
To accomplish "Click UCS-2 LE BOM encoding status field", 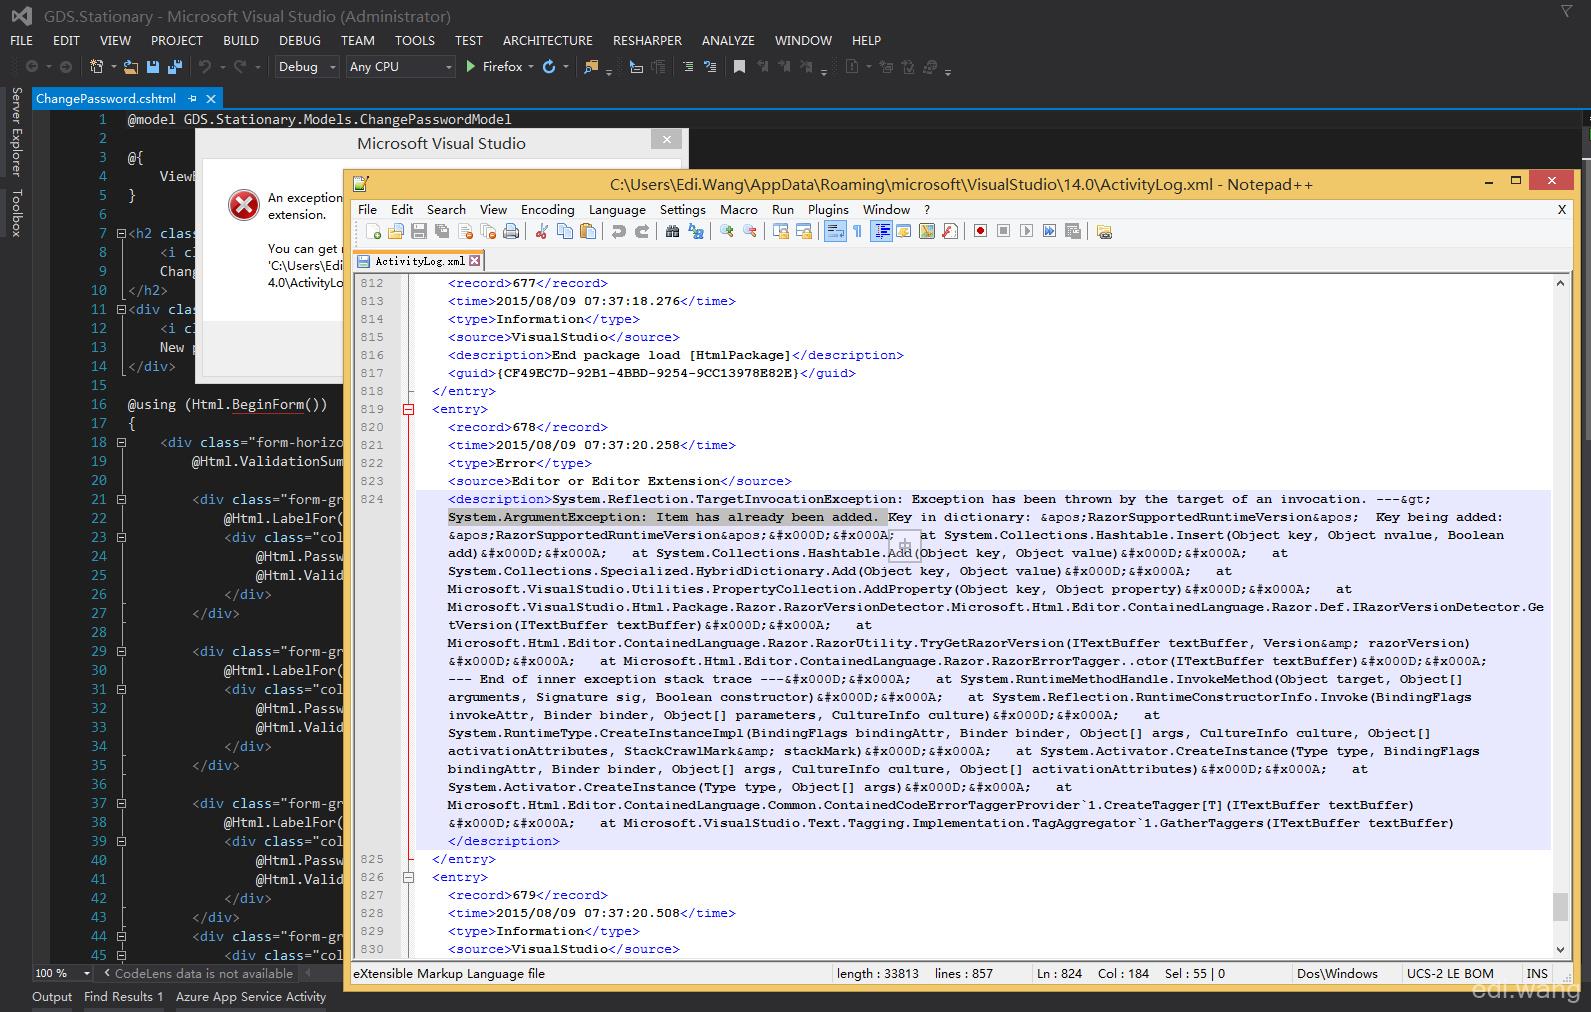I will [1450, 973].
